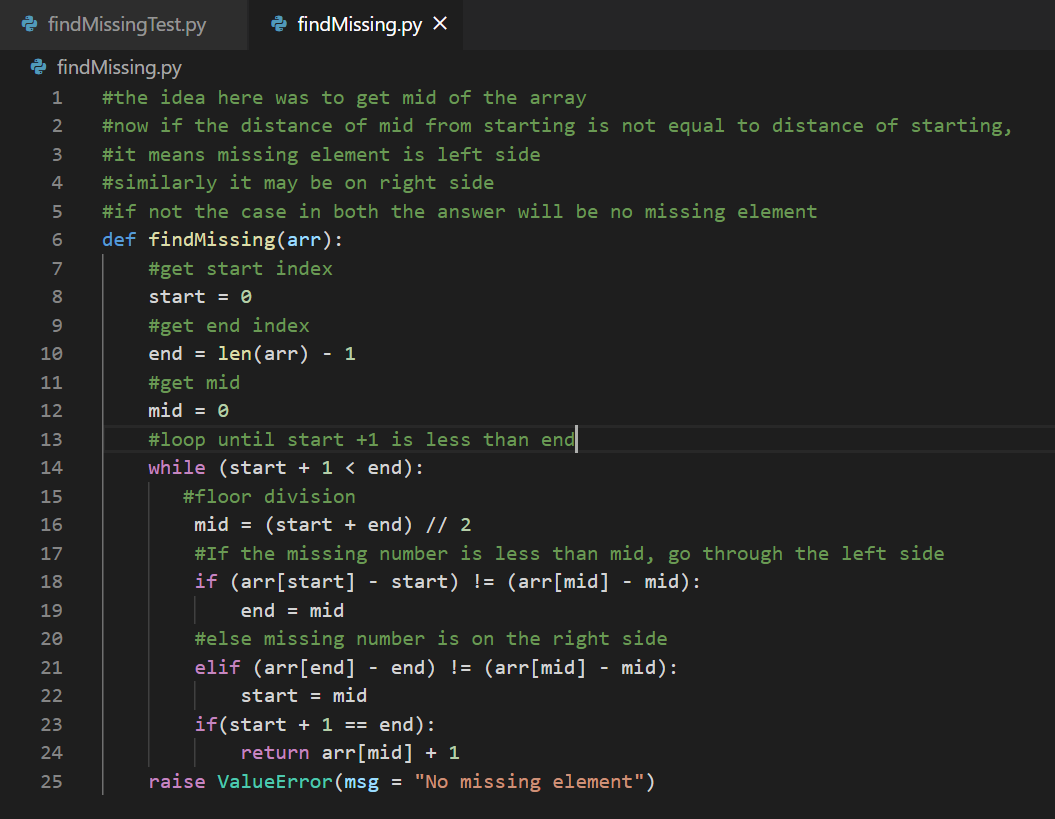Click the 'elif' keyword on line 21
The height and width of the screenshot is (819, 1055).
click(x=217, y=668)
